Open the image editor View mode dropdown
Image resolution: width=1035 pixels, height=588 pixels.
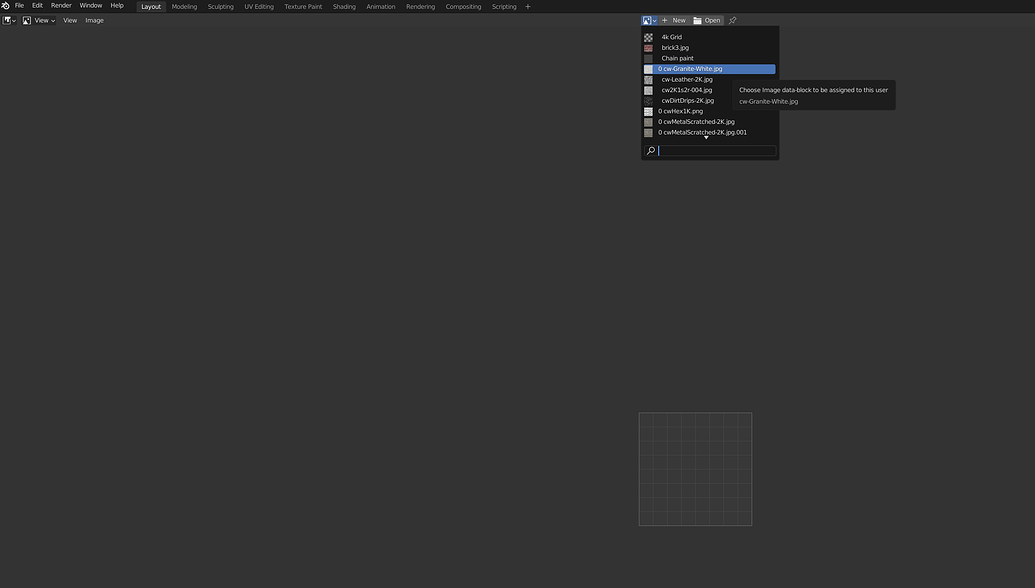click(x=39, y=20)
